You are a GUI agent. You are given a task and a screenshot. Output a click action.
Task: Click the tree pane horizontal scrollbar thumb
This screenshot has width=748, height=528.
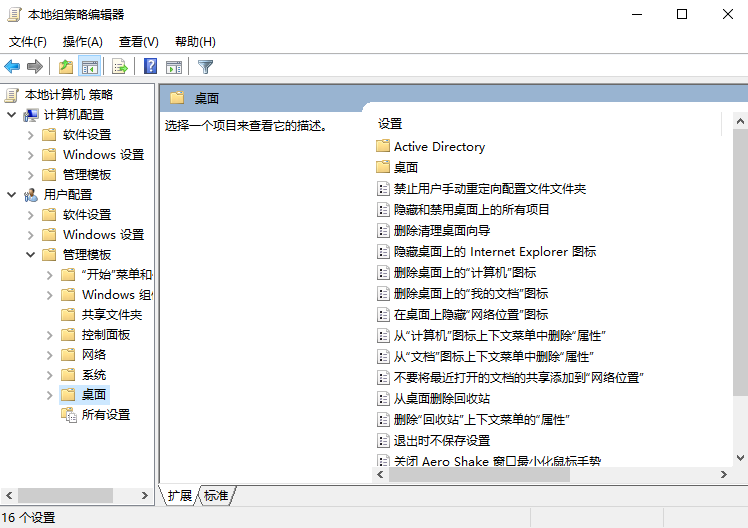point(65,496)
